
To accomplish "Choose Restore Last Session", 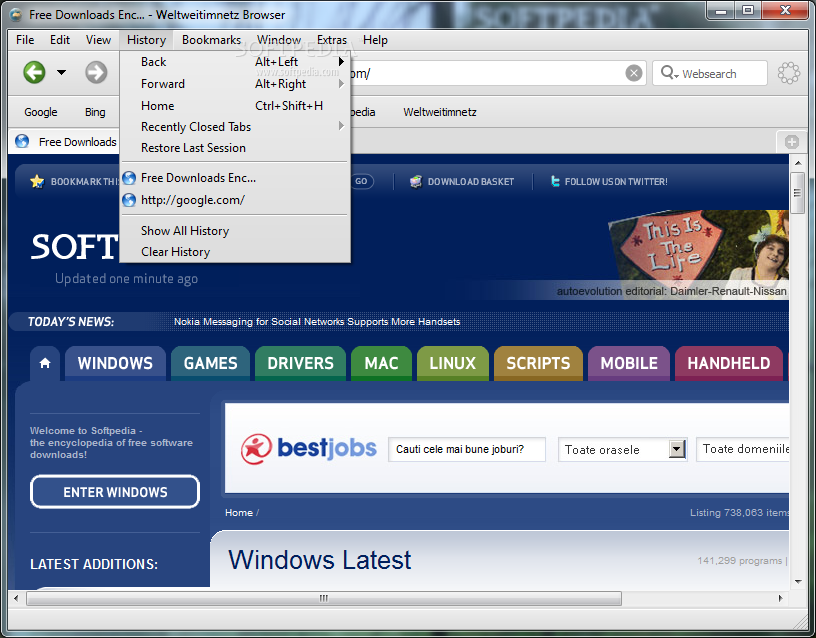I will [x=235, y=148].
